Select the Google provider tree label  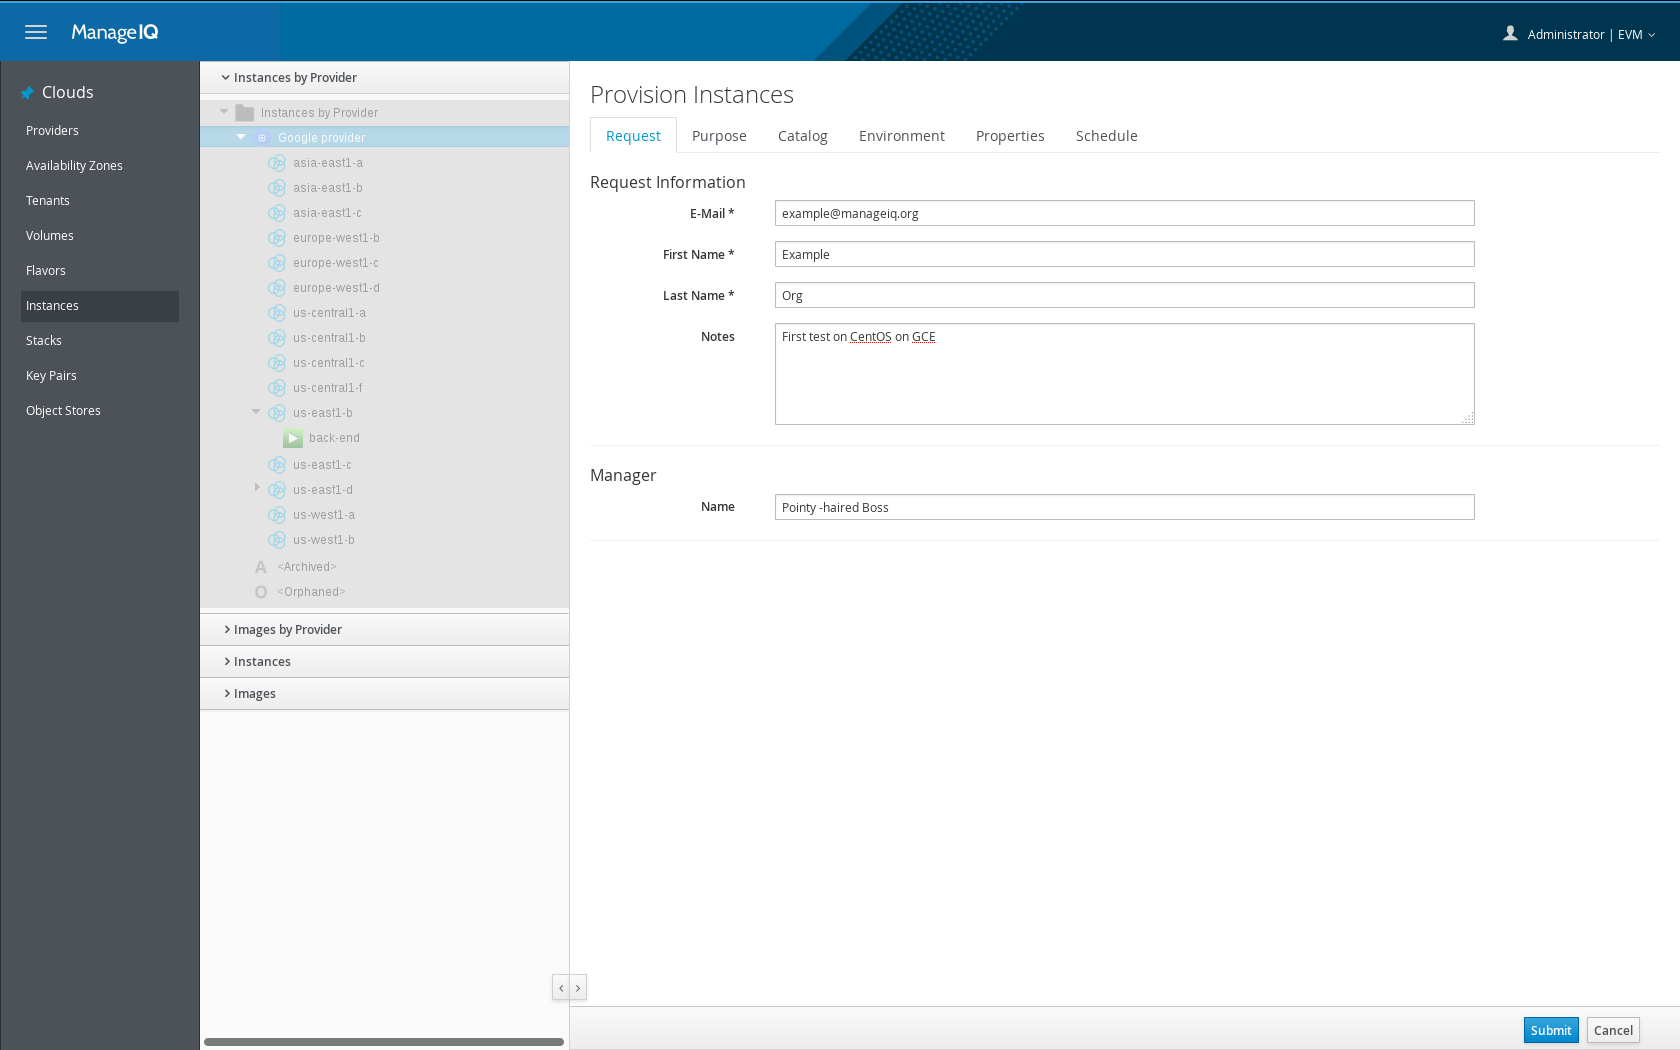[321, 138]
